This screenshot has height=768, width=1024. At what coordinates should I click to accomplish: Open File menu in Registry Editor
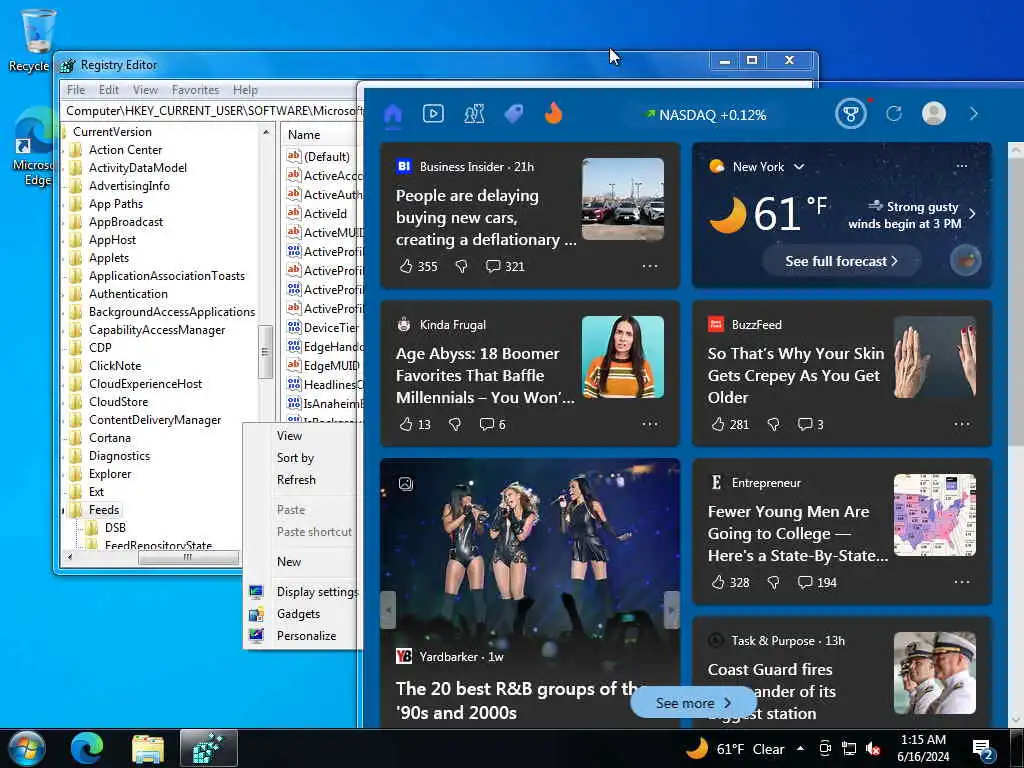tap(76, 90)
